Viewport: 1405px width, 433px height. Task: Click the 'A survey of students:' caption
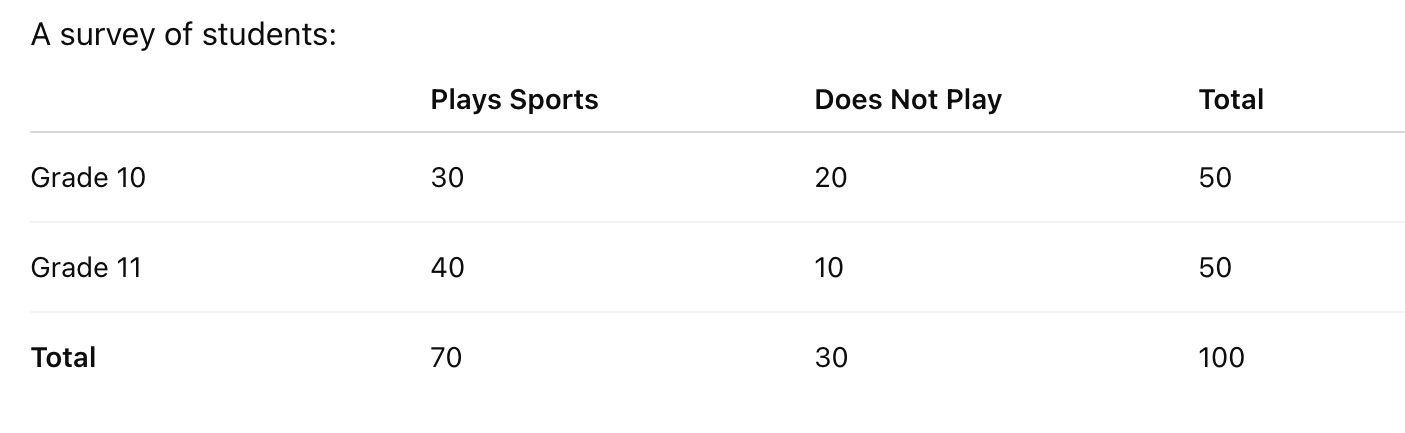(x=184, y=36)
